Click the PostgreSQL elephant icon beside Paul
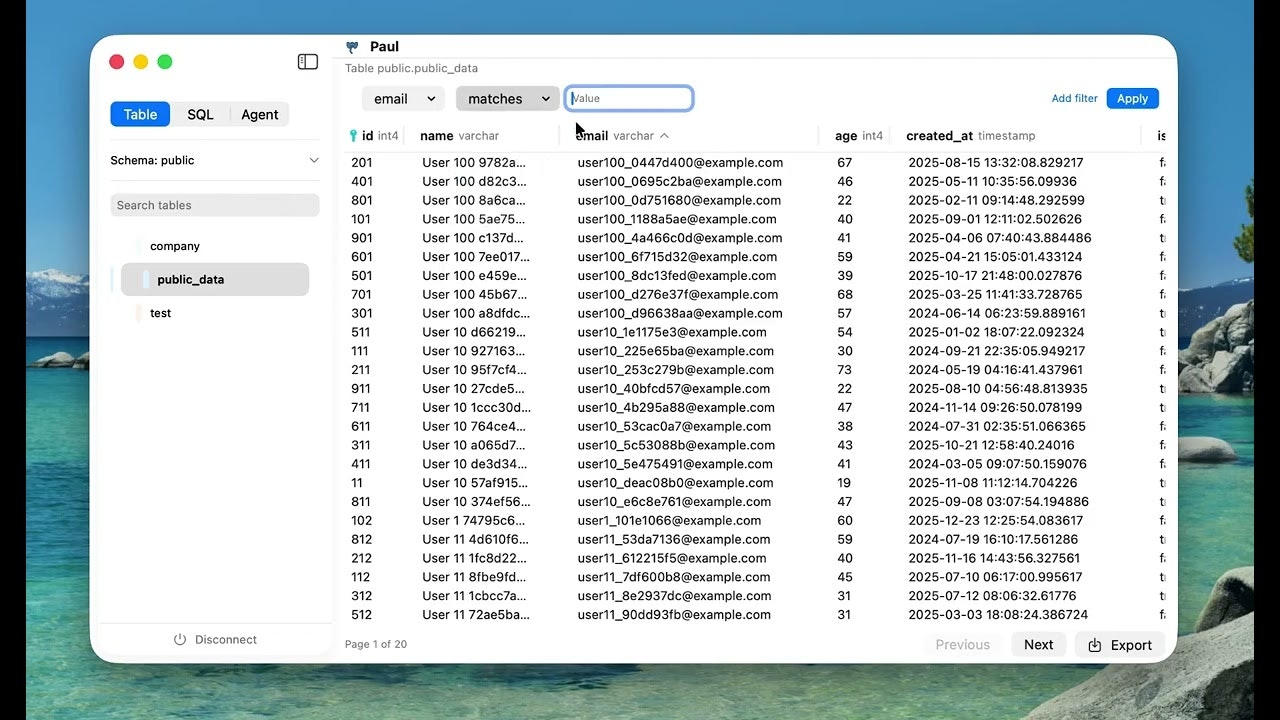The image size is (1280, 720). point(352,47)
